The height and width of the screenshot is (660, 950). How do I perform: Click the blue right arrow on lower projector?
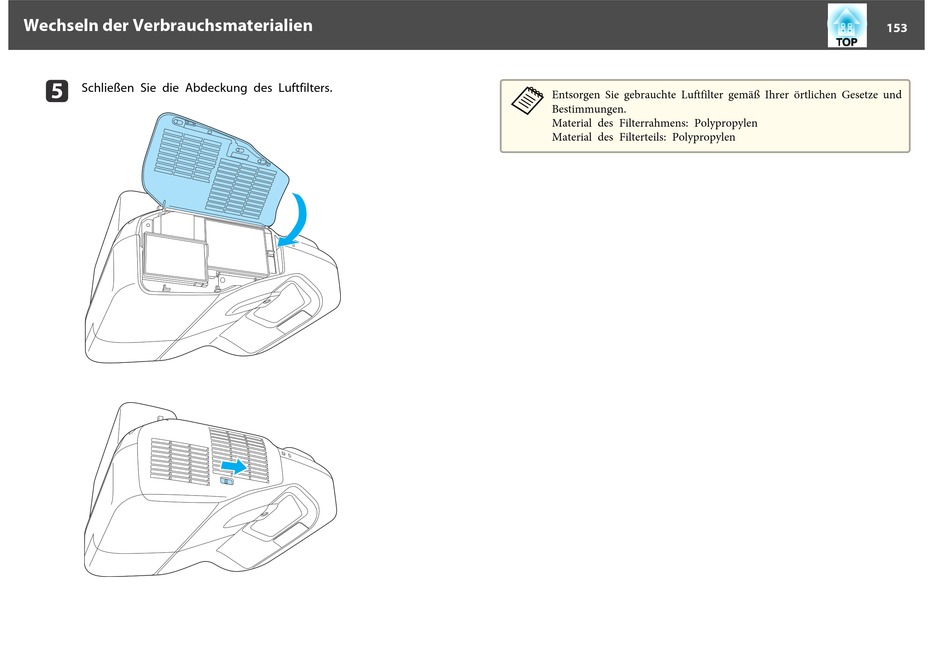coord(234,467)
